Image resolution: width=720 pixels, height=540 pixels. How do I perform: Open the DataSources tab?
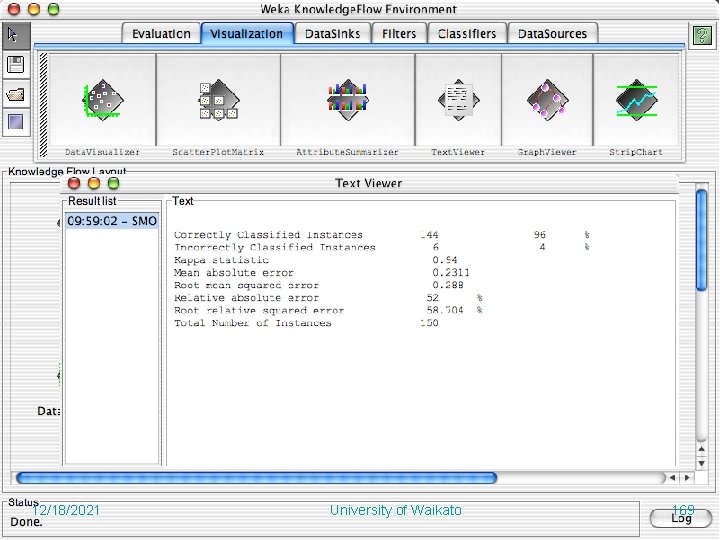point(552,34)
